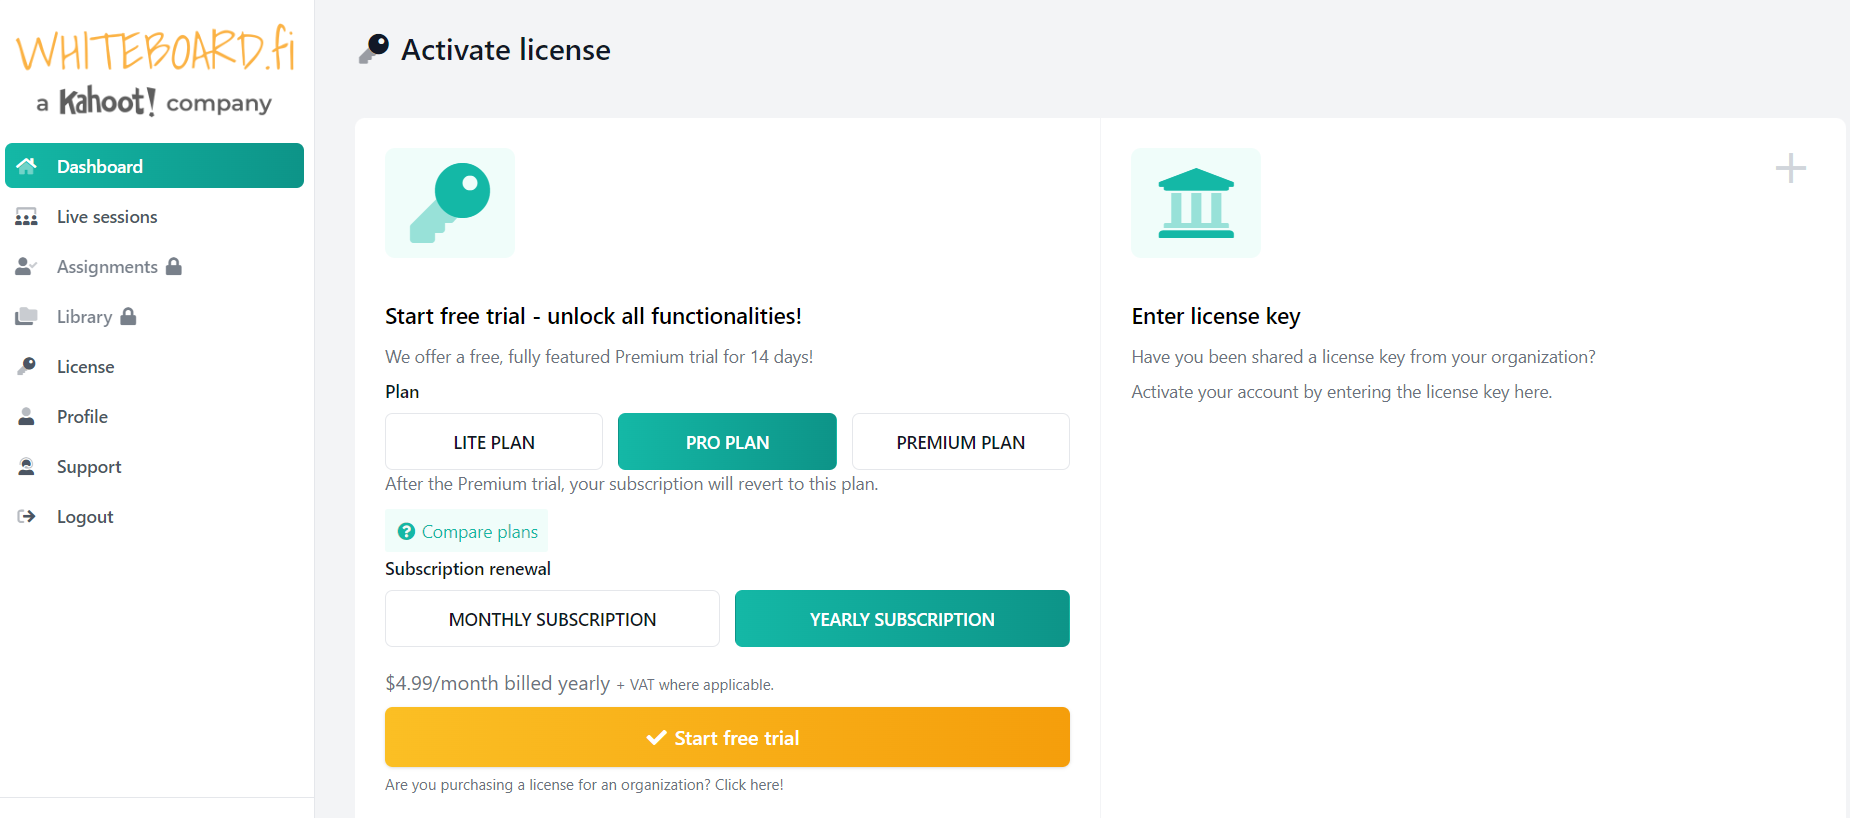This screenshot has height=818, width=1850.
Task: Click the Profile person icon
Action: tap(27, 416)
